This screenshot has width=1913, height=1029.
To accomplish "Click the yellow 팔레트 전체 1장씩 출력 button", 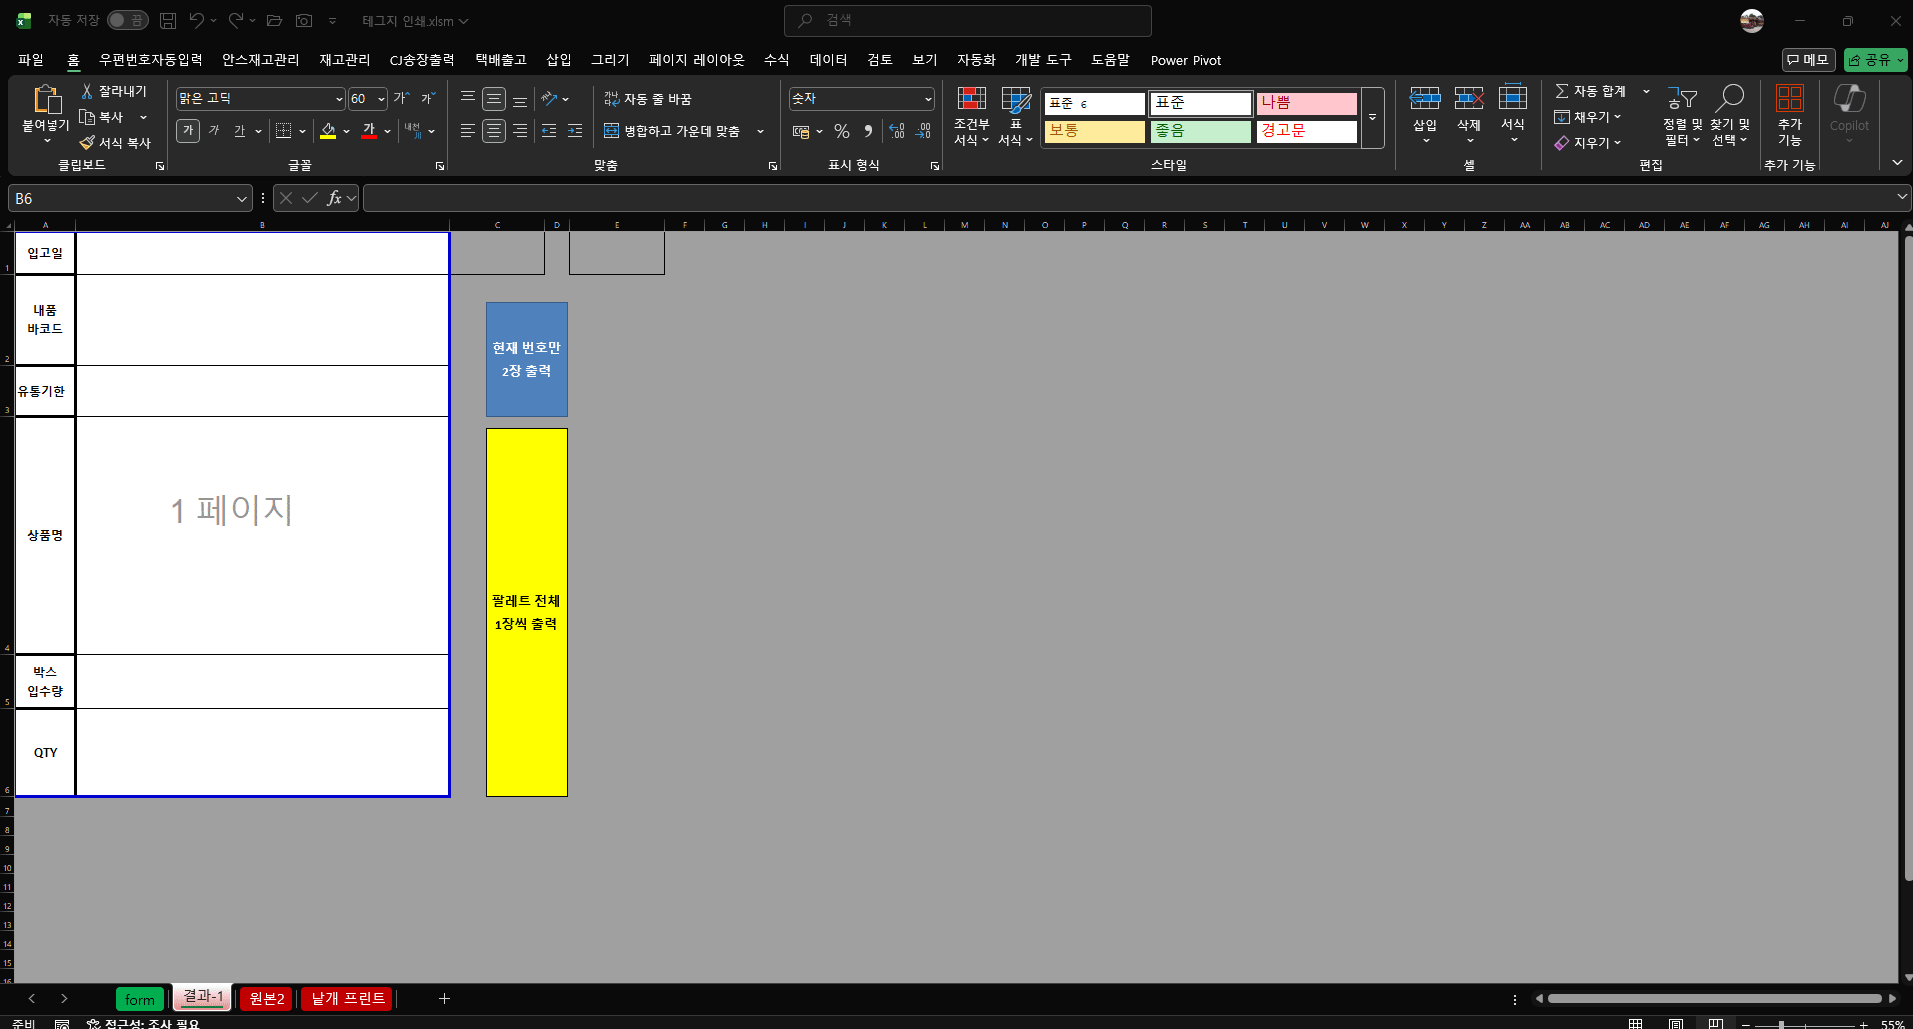I will (526, 612).
